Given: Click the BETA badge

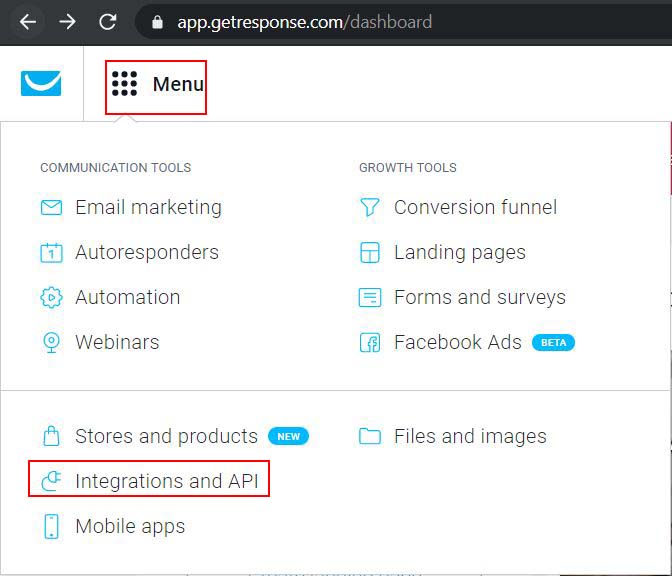Looking at the screenshot, I should [553, 342].
